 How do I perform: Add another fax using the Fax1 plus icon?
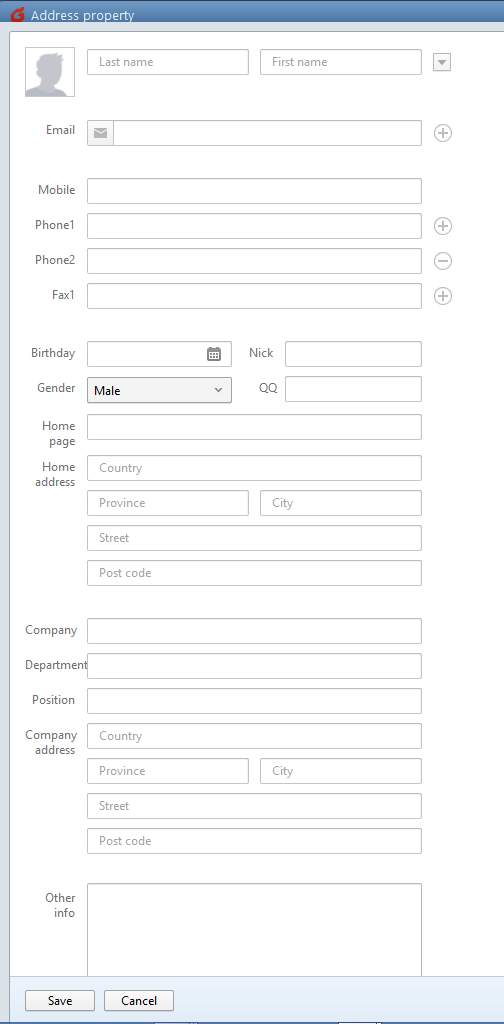pyautogui.click(x=443, y=296)
